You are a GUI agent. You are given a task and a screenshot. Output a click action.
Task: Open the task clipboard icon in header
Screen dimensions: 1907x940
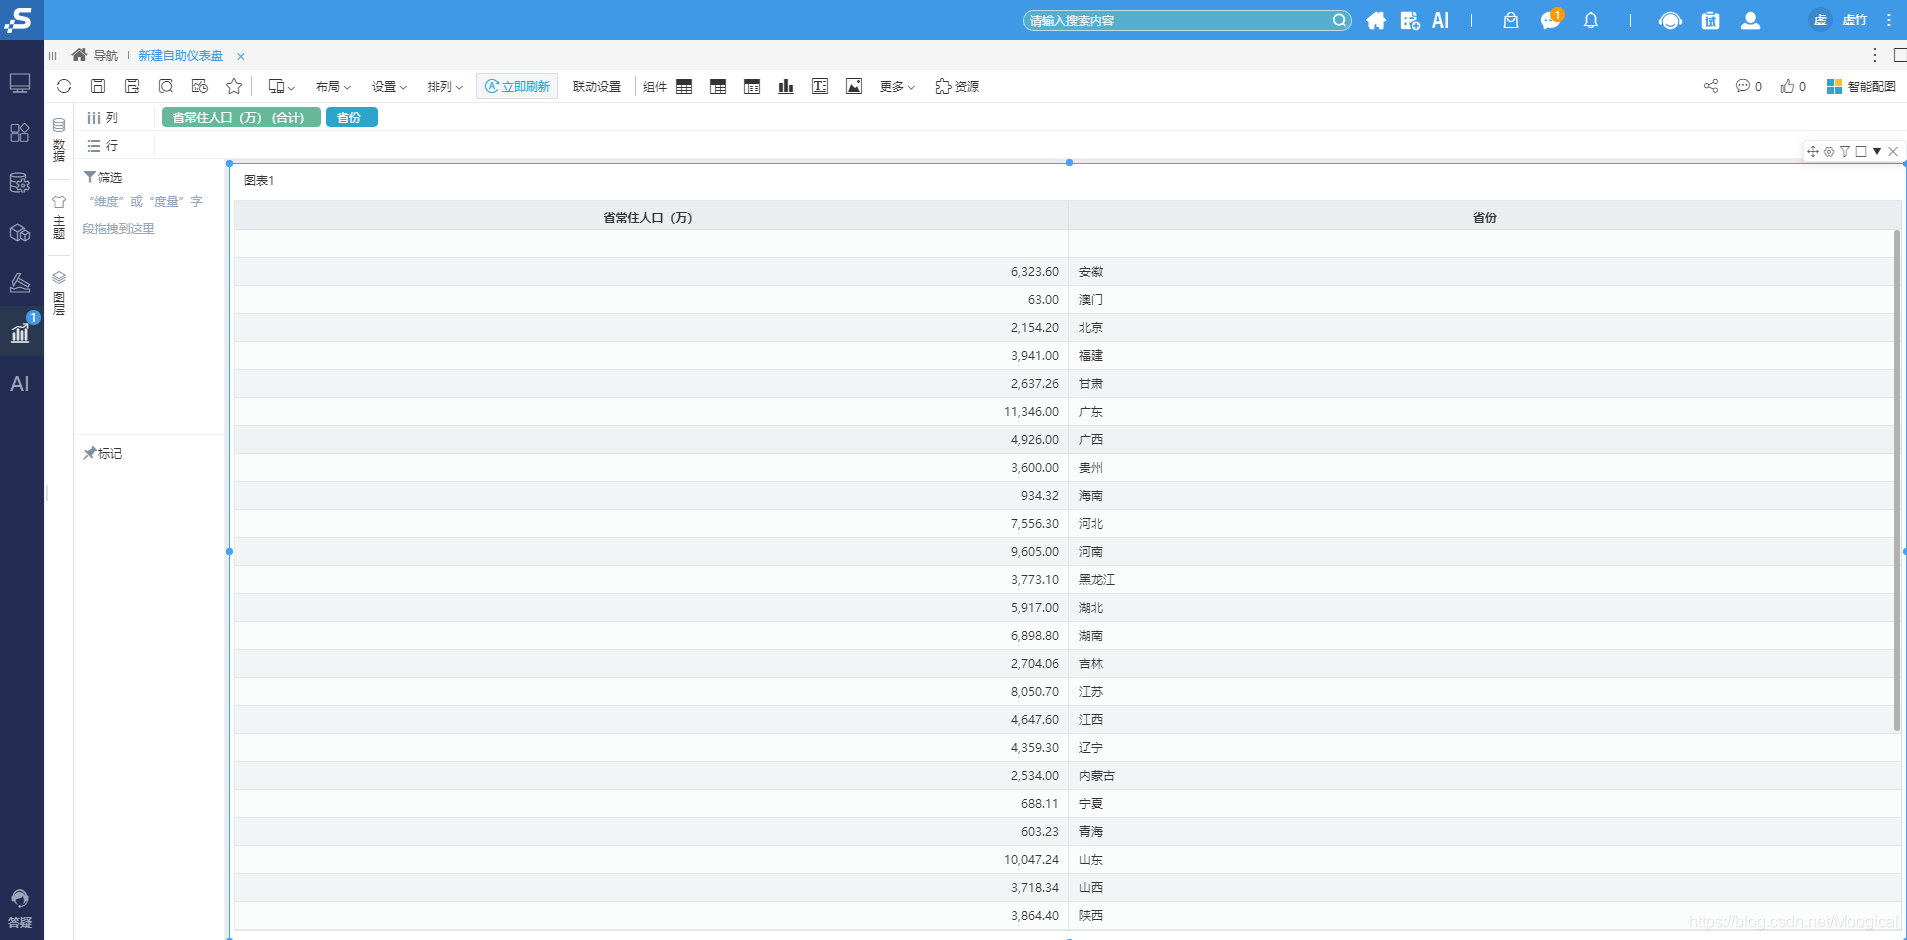[x=1711, y=20]
